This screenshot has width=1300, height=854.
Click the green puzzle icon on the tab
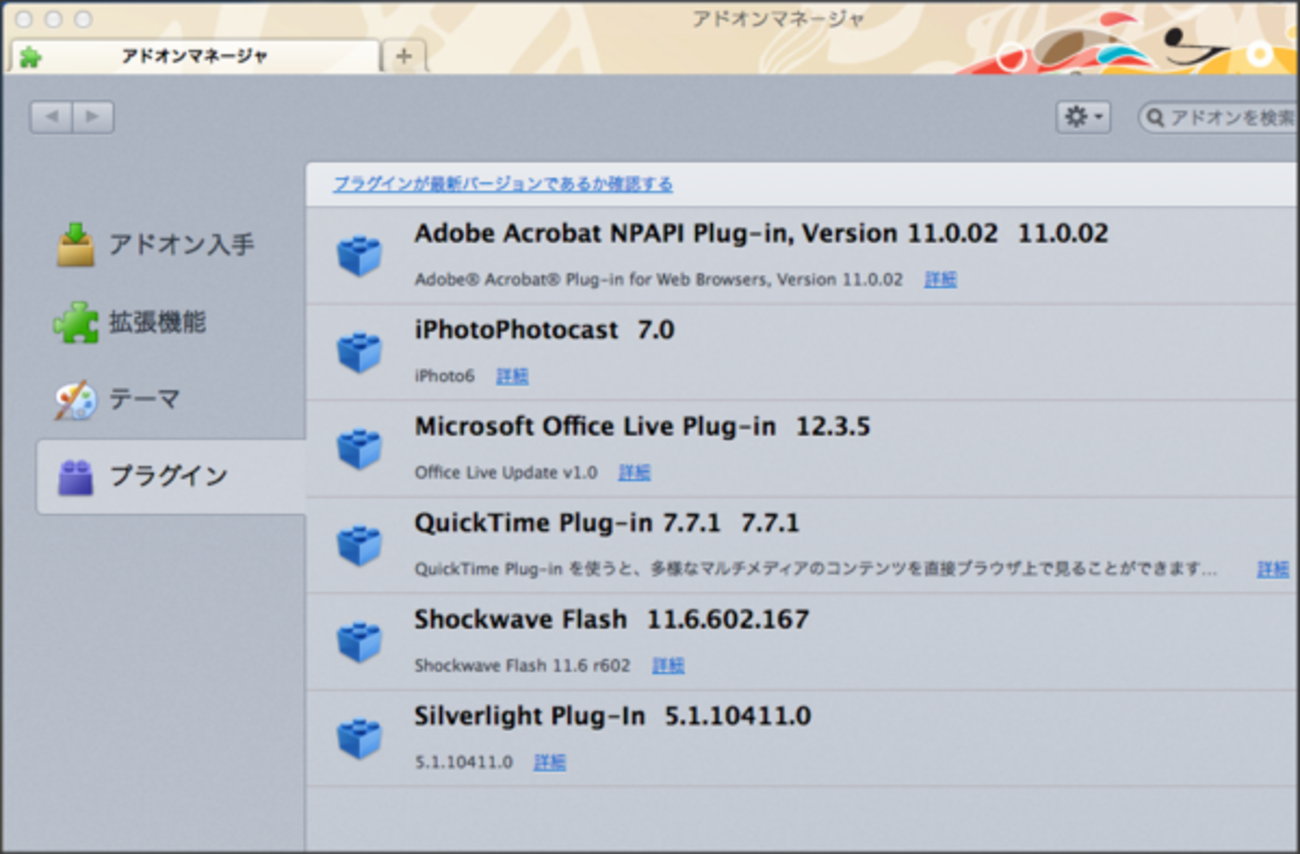(30, 57)
